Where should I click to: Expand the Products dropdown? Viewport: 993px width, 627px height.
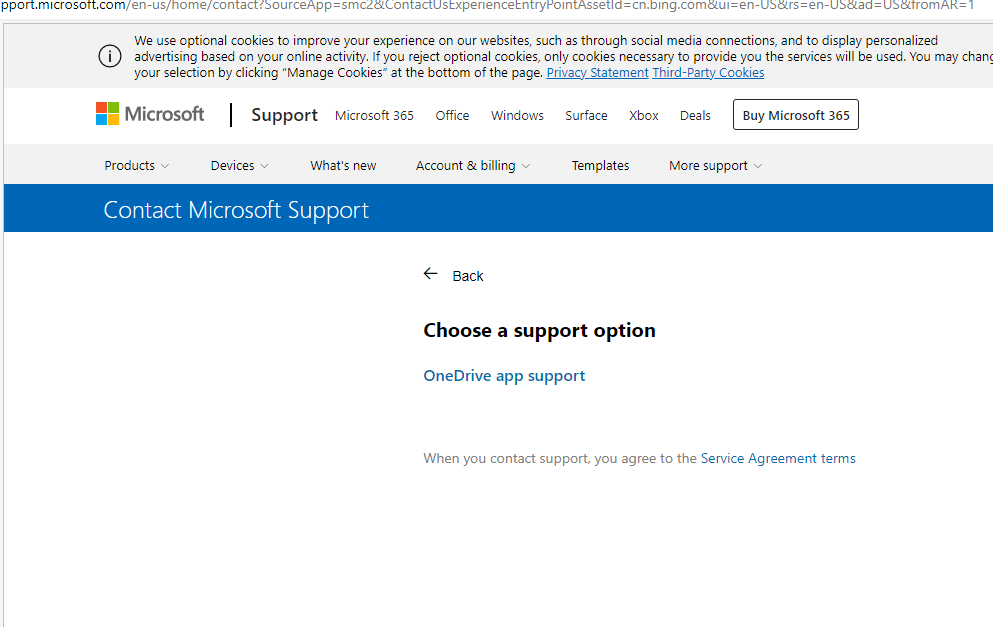click(137, 165)
